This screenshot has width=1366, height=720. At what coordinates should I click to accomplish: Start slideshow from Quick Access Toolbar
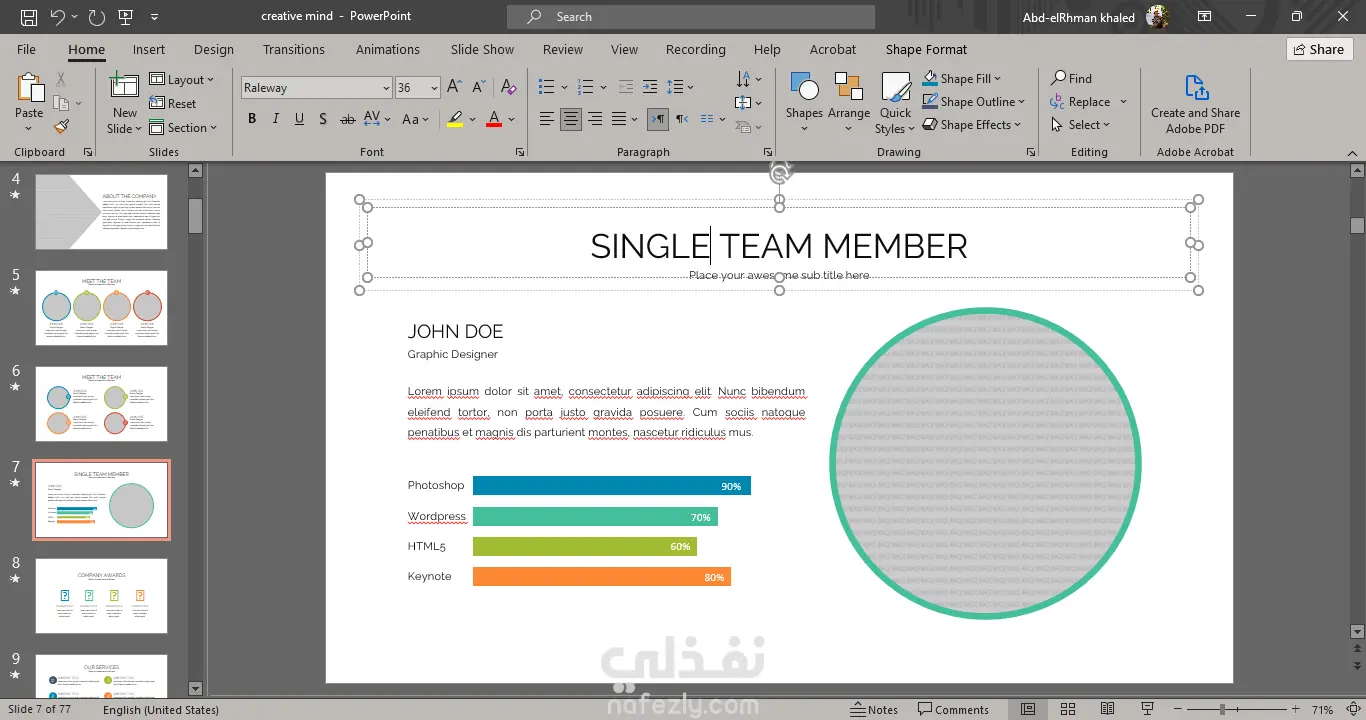(125, 17)
